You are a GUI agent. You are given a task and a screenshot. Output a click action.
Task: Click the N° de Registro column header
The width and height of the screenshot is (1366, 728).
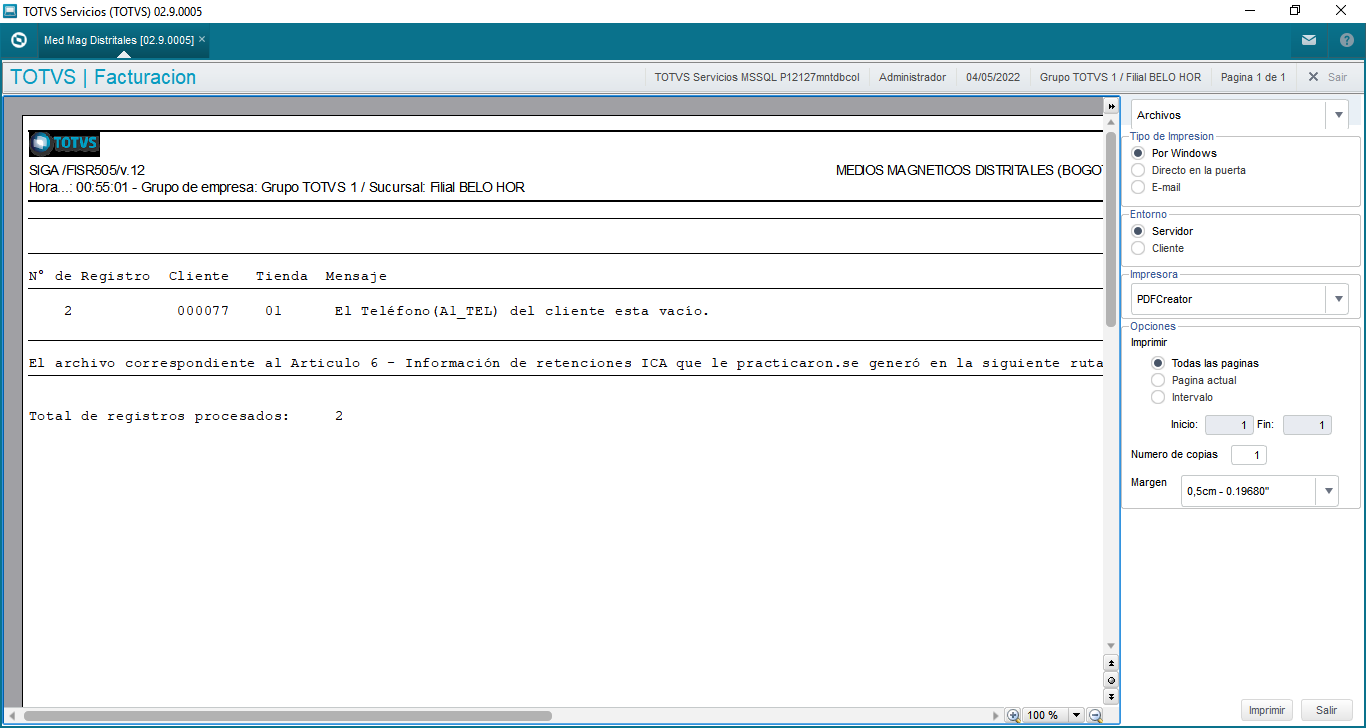90,276
